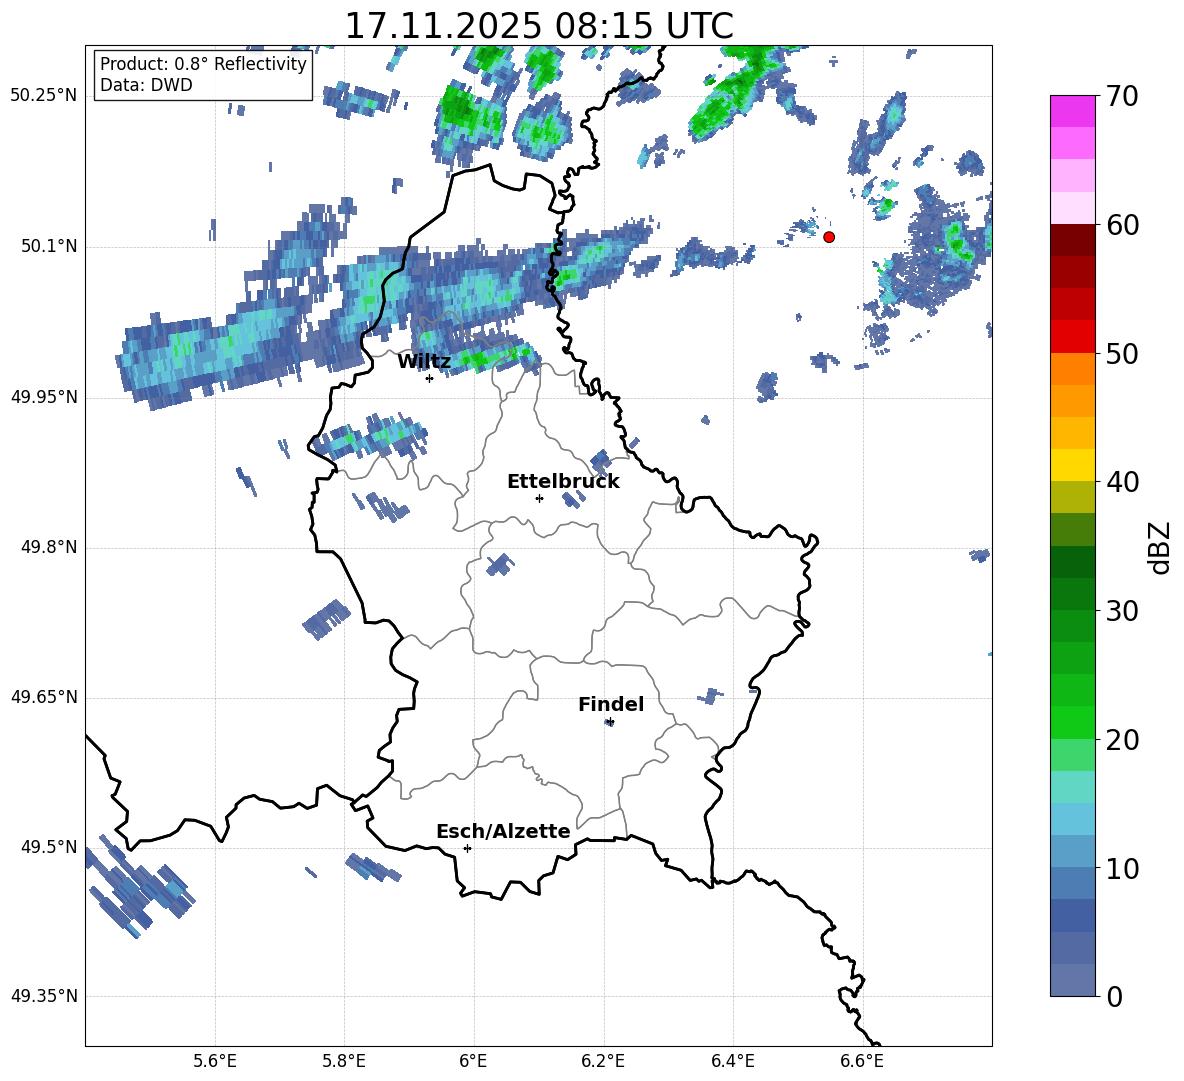Viewport: 1184px width, 1081px height.
Task: Click the Ettelbruck city label
Action: 563,482
